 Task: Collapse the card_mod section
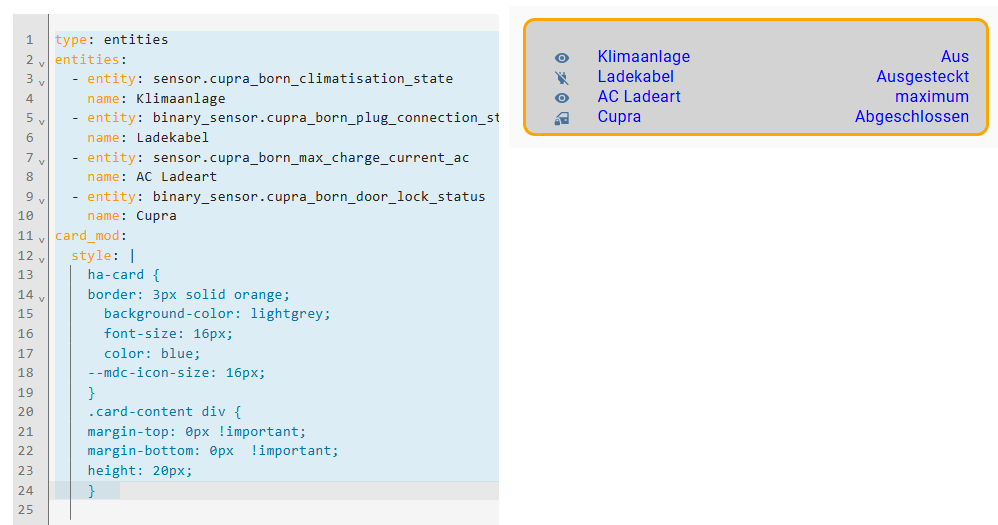point(41,238)
